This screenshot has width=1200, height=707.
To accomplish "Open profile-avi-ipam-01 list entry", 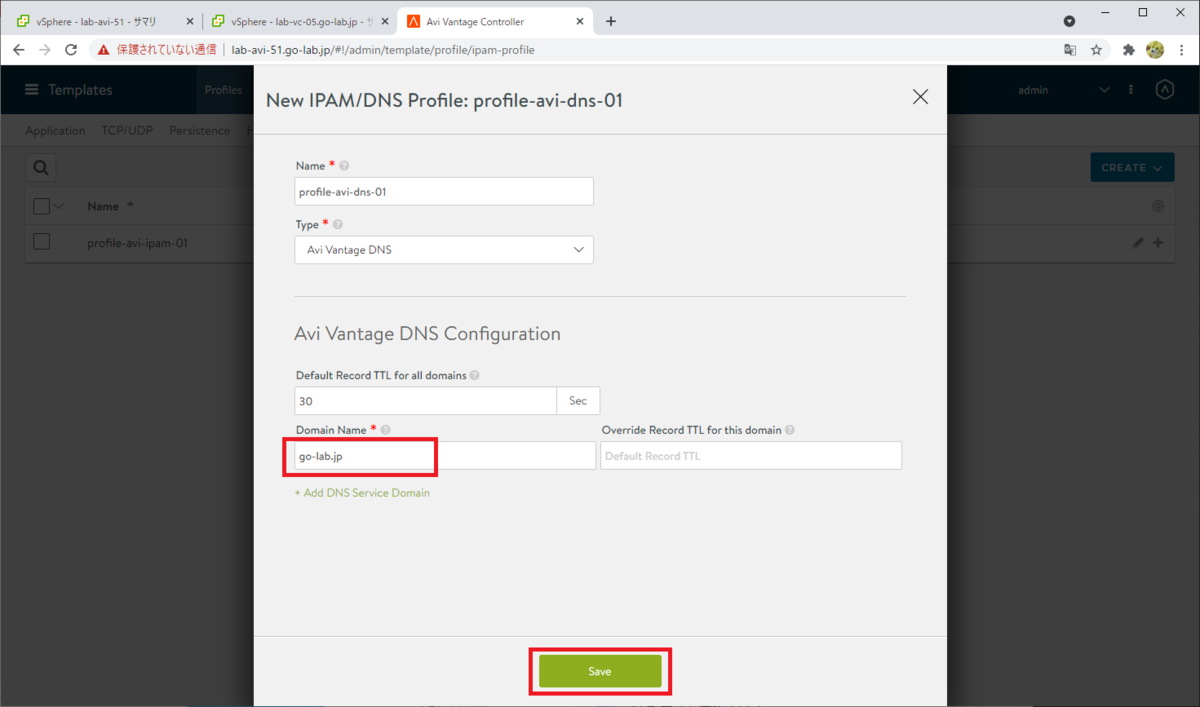I will [138, 243].
